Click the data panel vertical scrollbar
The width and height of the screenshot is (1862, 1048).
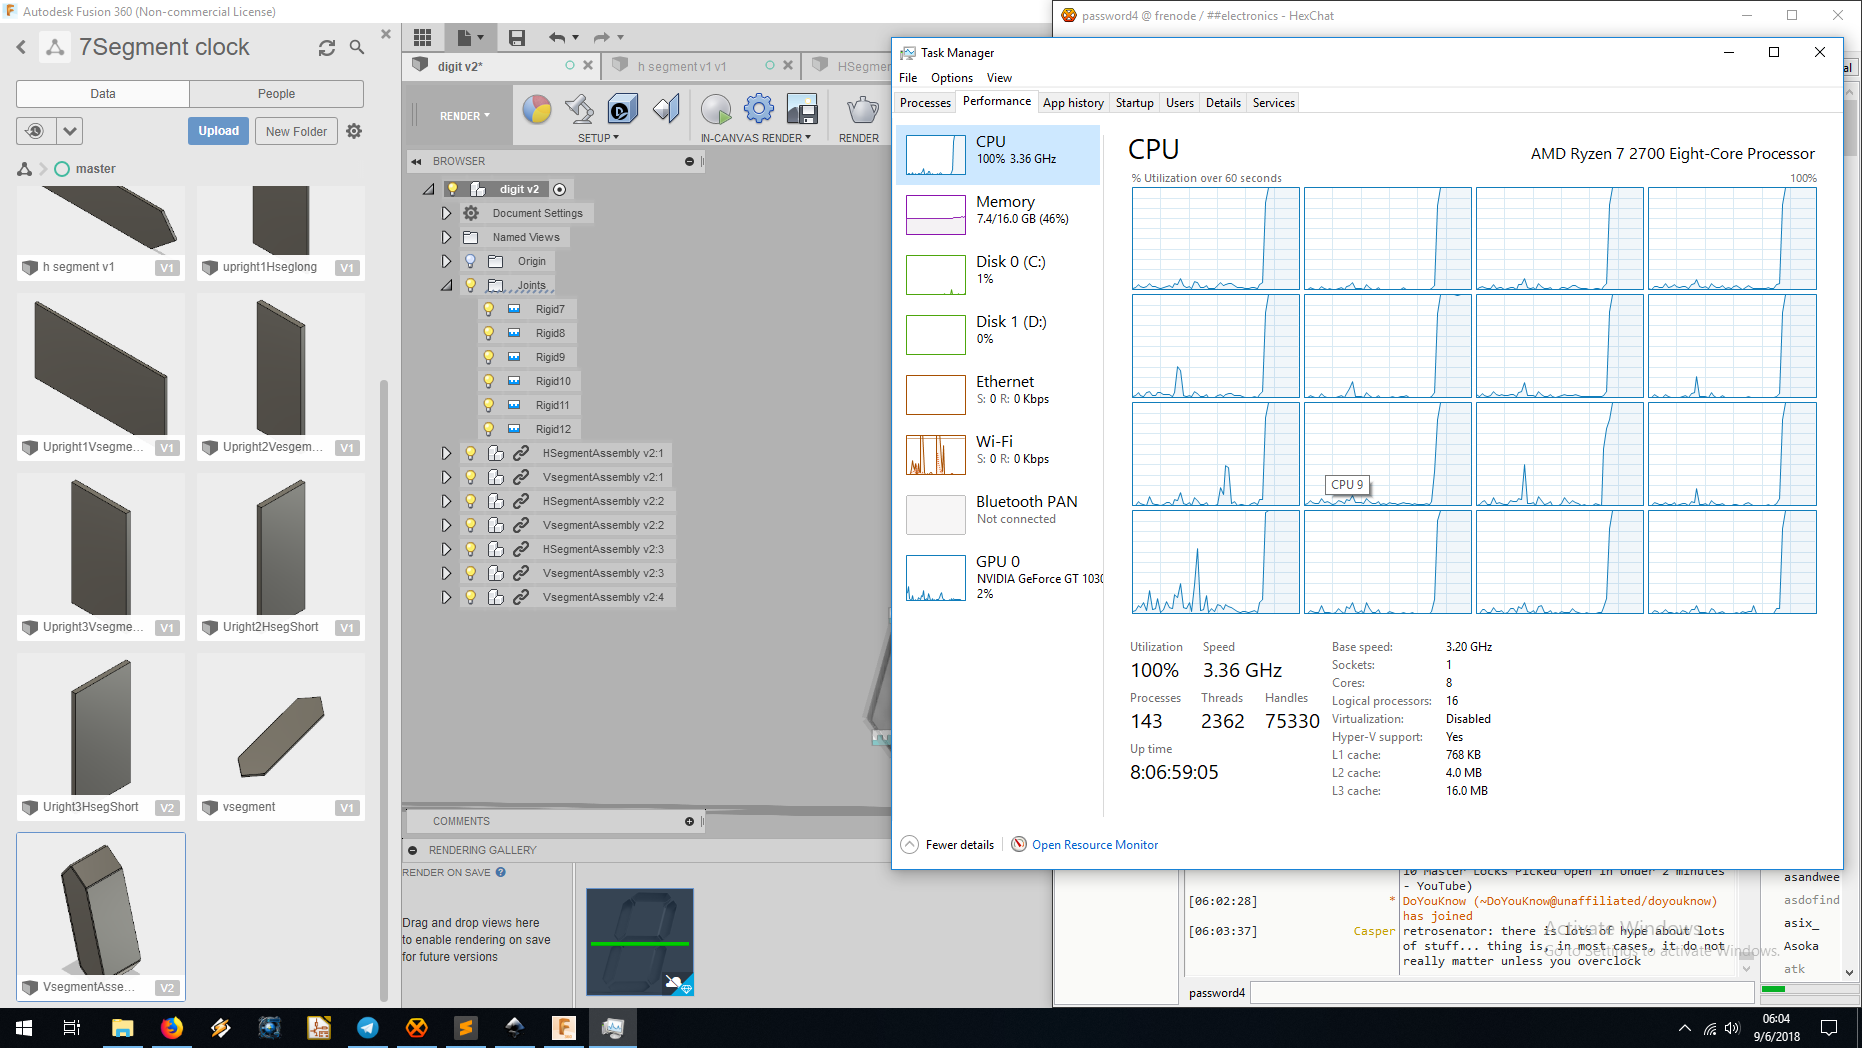point(384,690)
